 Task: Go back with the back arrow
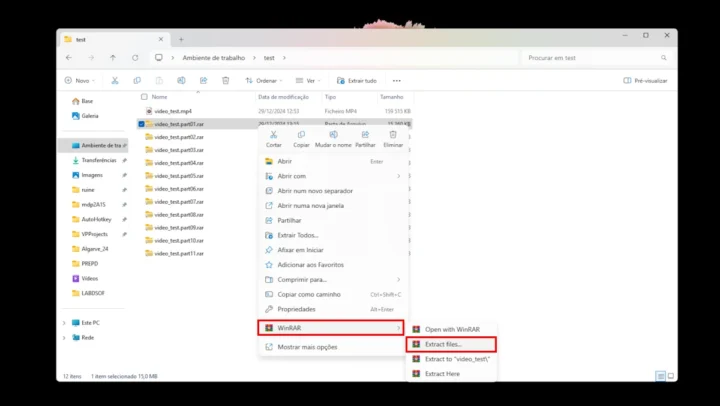tap(69, 58)
